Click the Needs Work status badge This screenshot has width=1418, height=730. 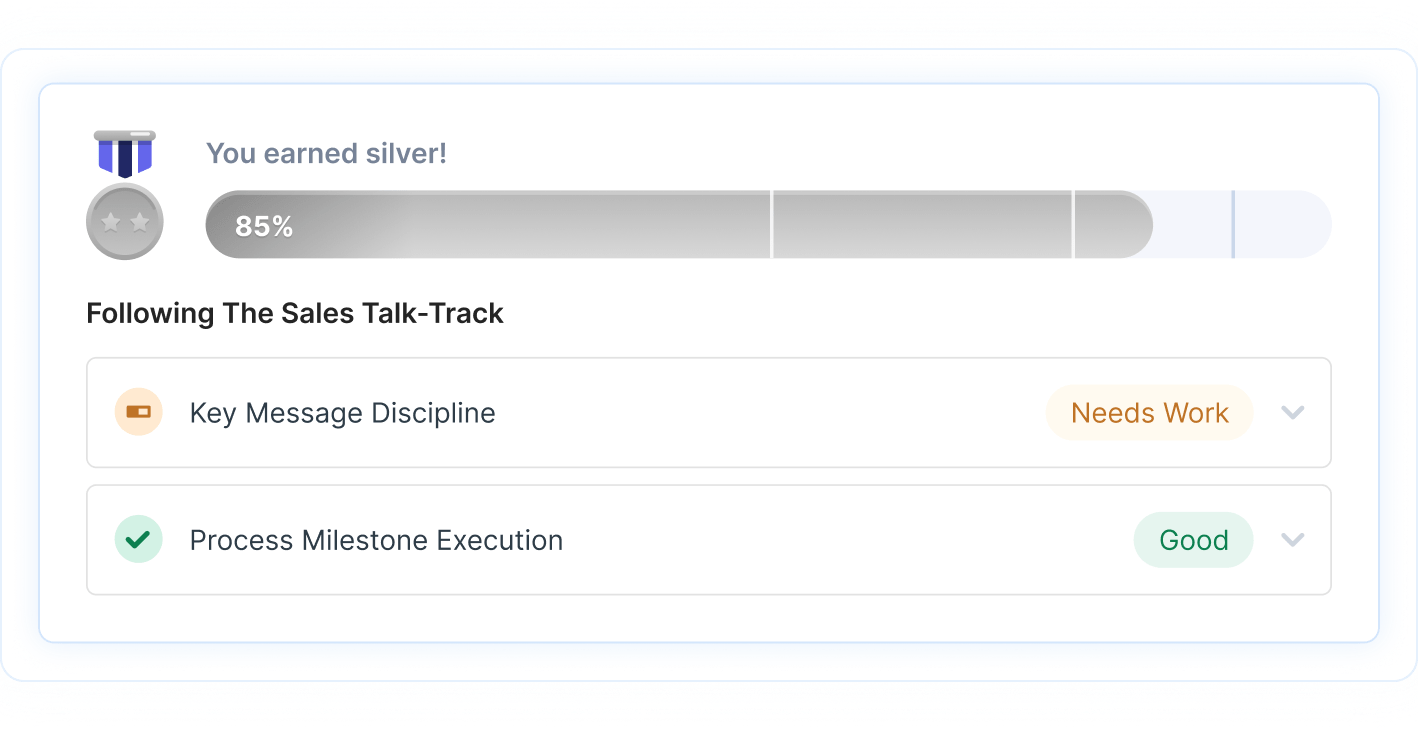(x=1149, y=412)
